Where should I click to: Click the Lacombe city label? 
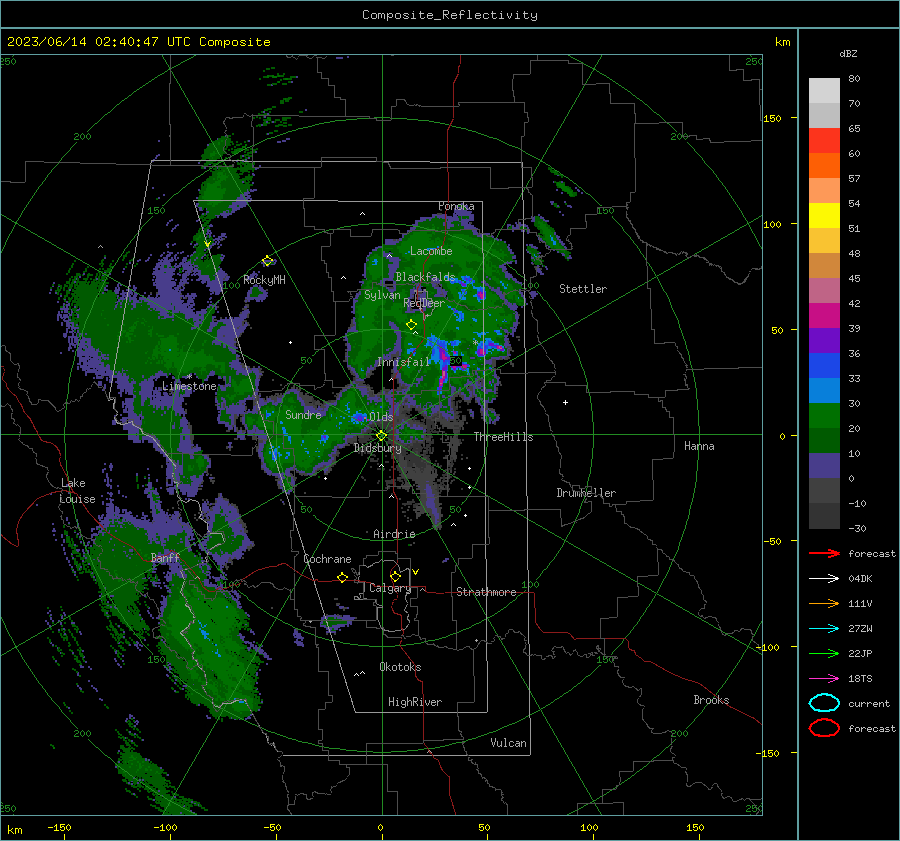[x=431, y=251]
